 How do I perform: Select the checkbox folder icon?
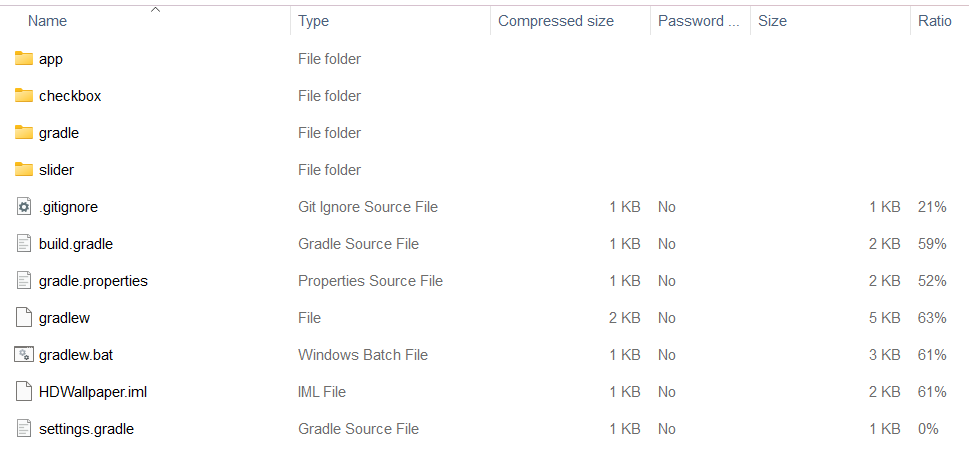pos(23,96)
